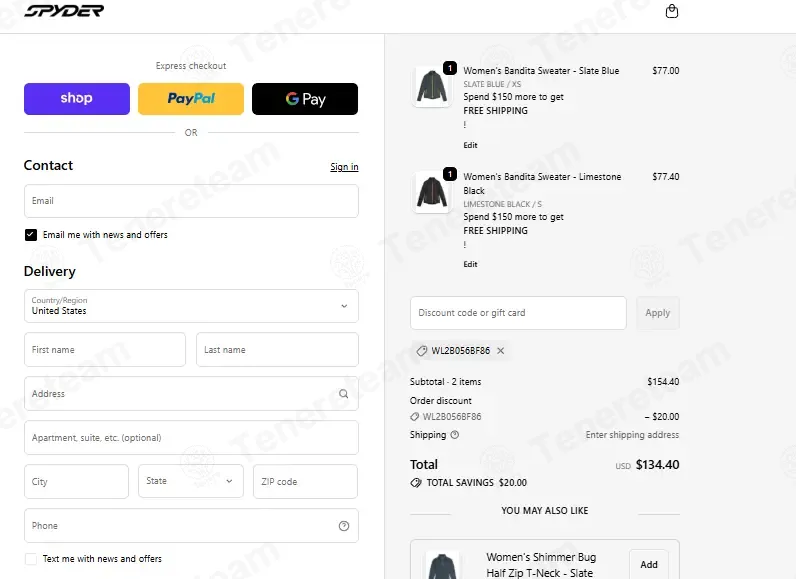Remove discount code WL2B056BF86 with X
The width and height of the screenshot is (796, 579).
[501, 351]
